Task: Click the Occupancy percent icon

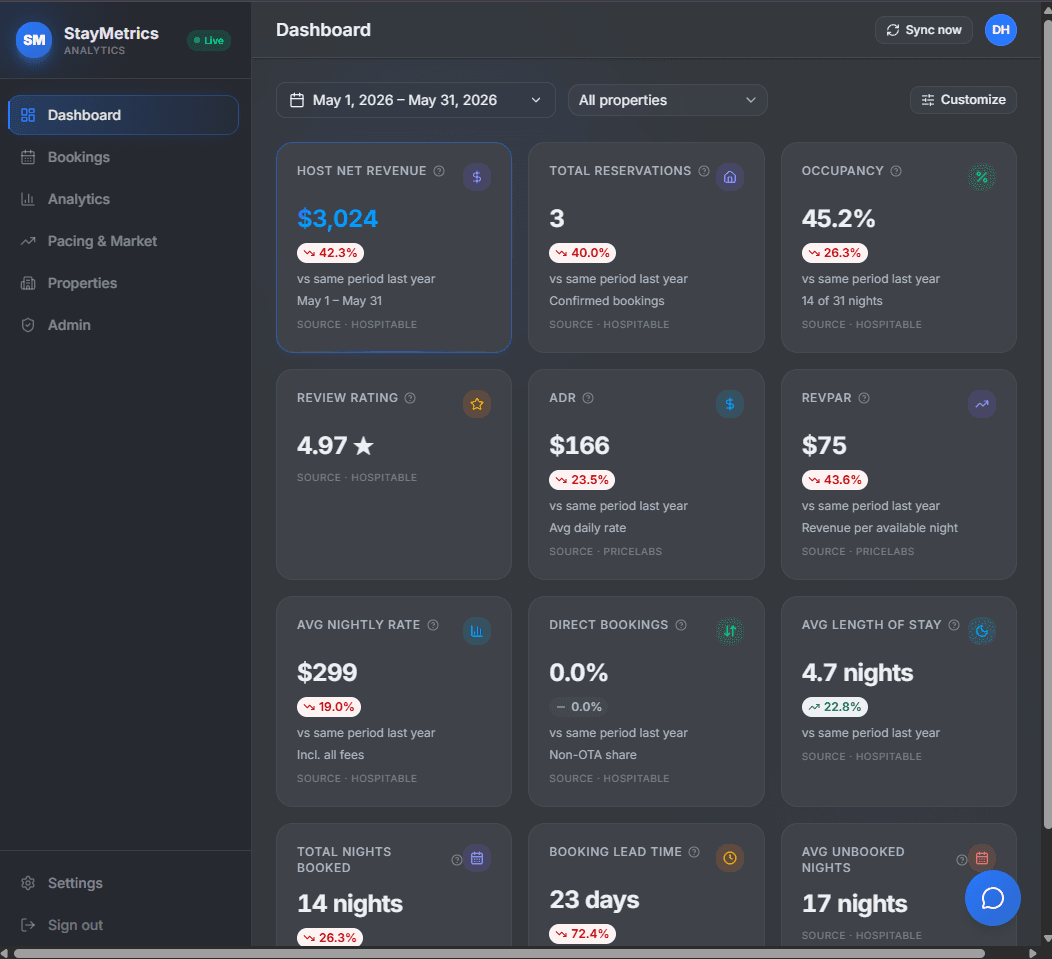Action: [x=982, y=177]
